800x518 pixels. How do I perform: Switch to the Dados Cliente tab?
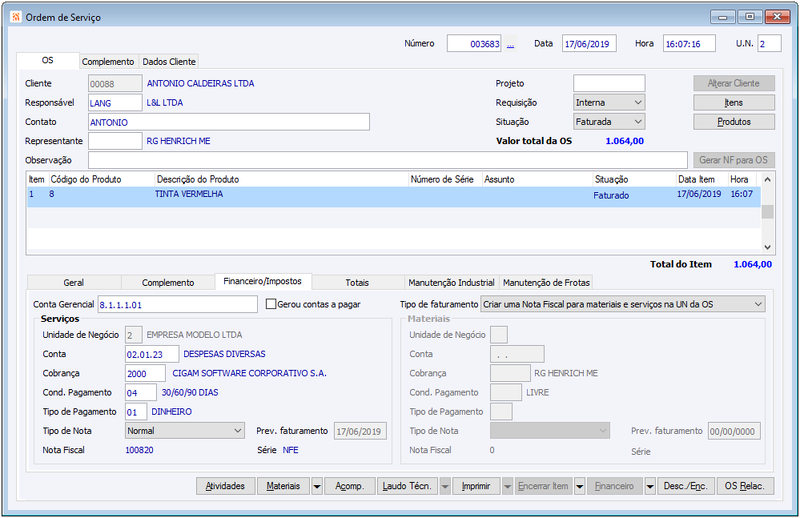169,62
